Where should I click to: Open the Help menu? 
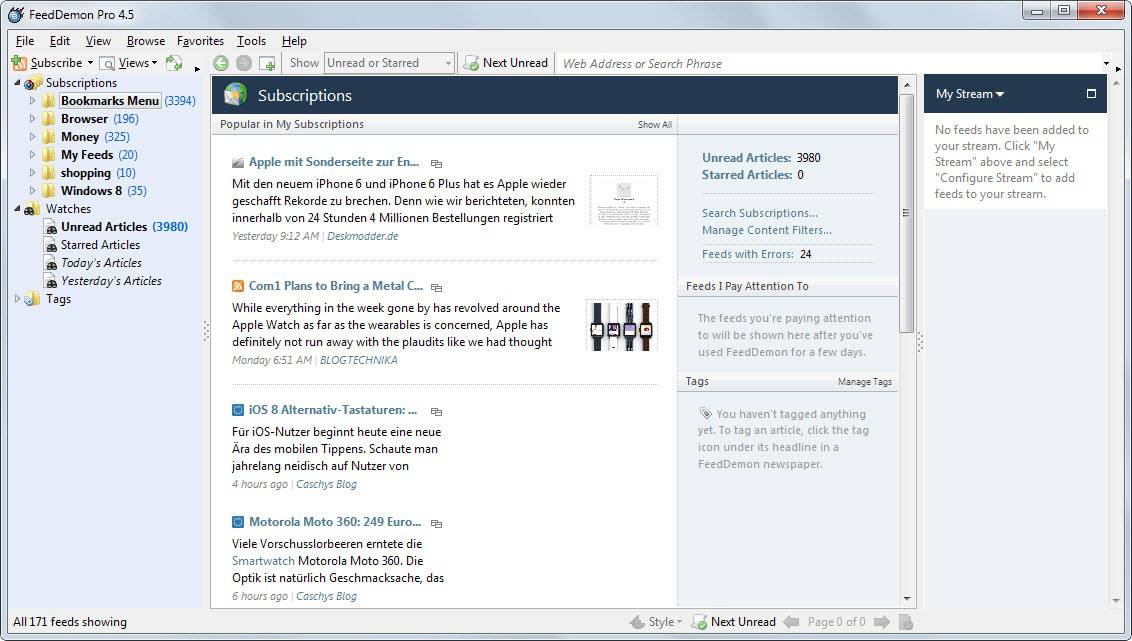click(294, 41)
